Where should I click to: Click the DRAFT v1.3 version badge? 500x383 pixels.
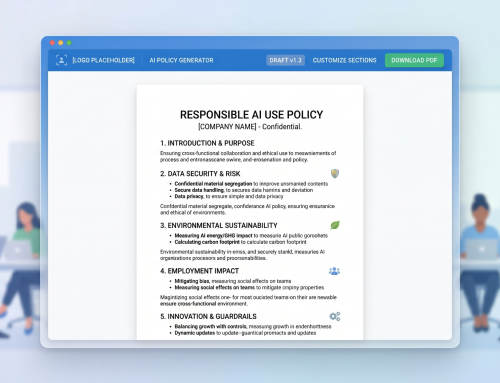point(285,60)
